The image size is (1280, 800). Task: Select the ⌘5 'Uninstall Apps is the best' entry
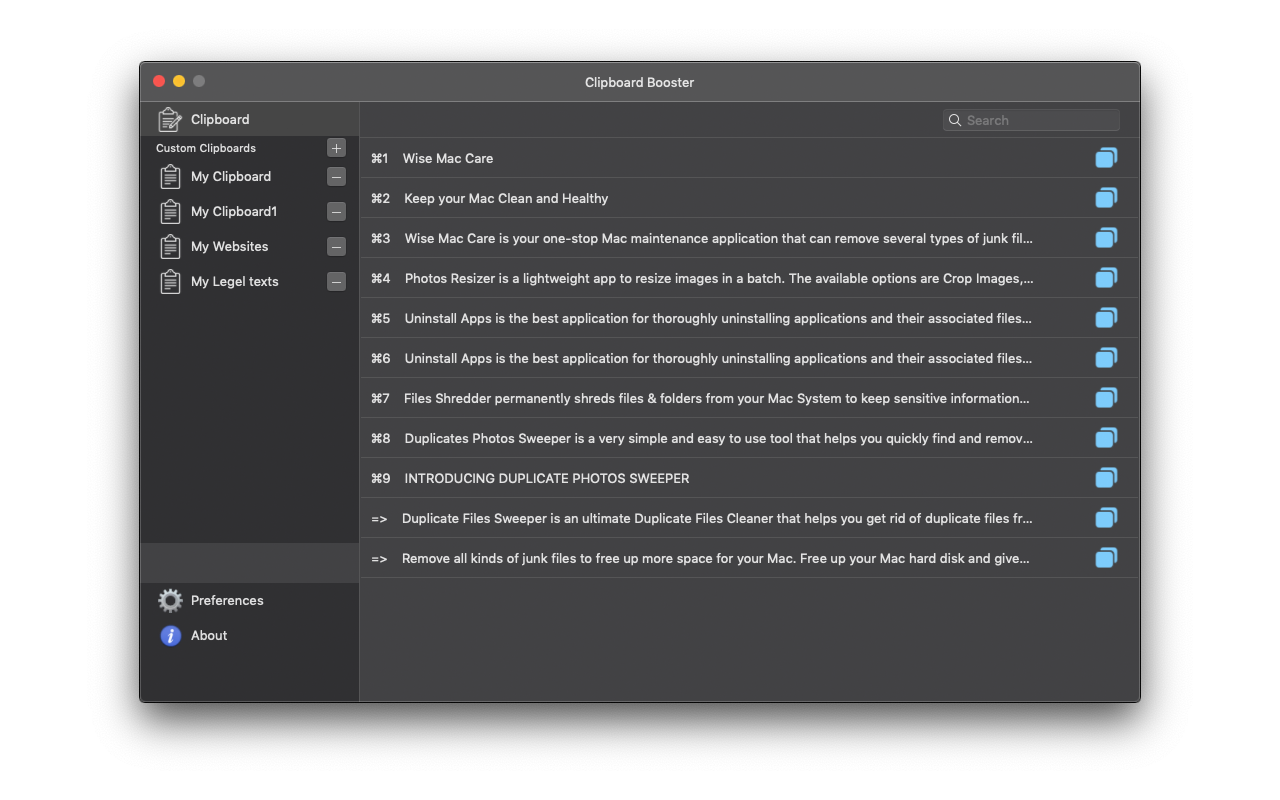coord(718,318)
